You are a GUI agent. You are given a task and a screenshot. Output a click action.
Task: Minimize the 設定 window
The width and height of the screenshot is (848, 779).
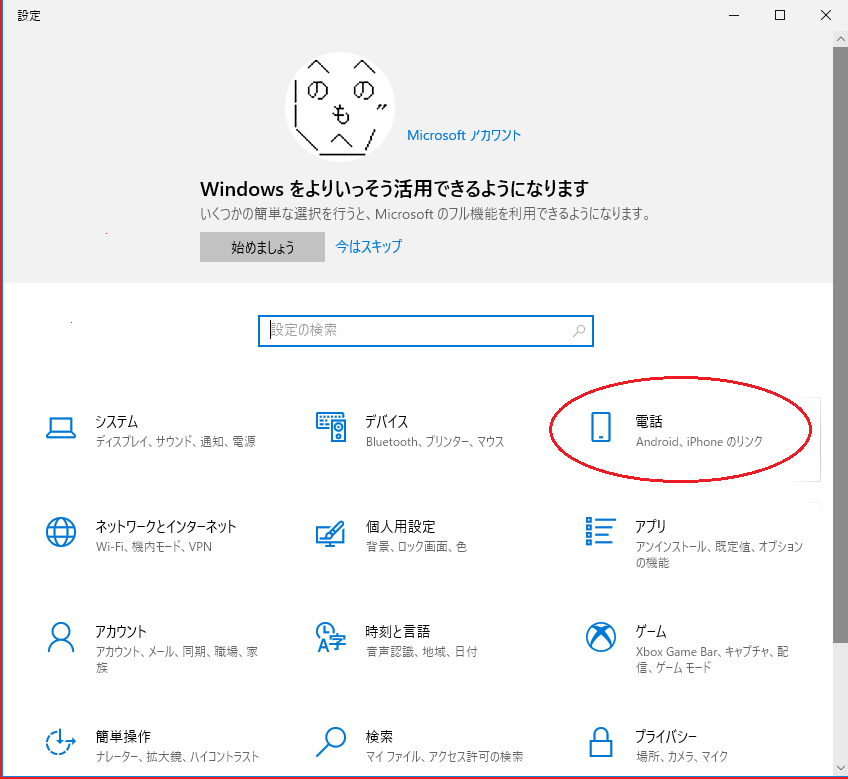pos(734,15)
